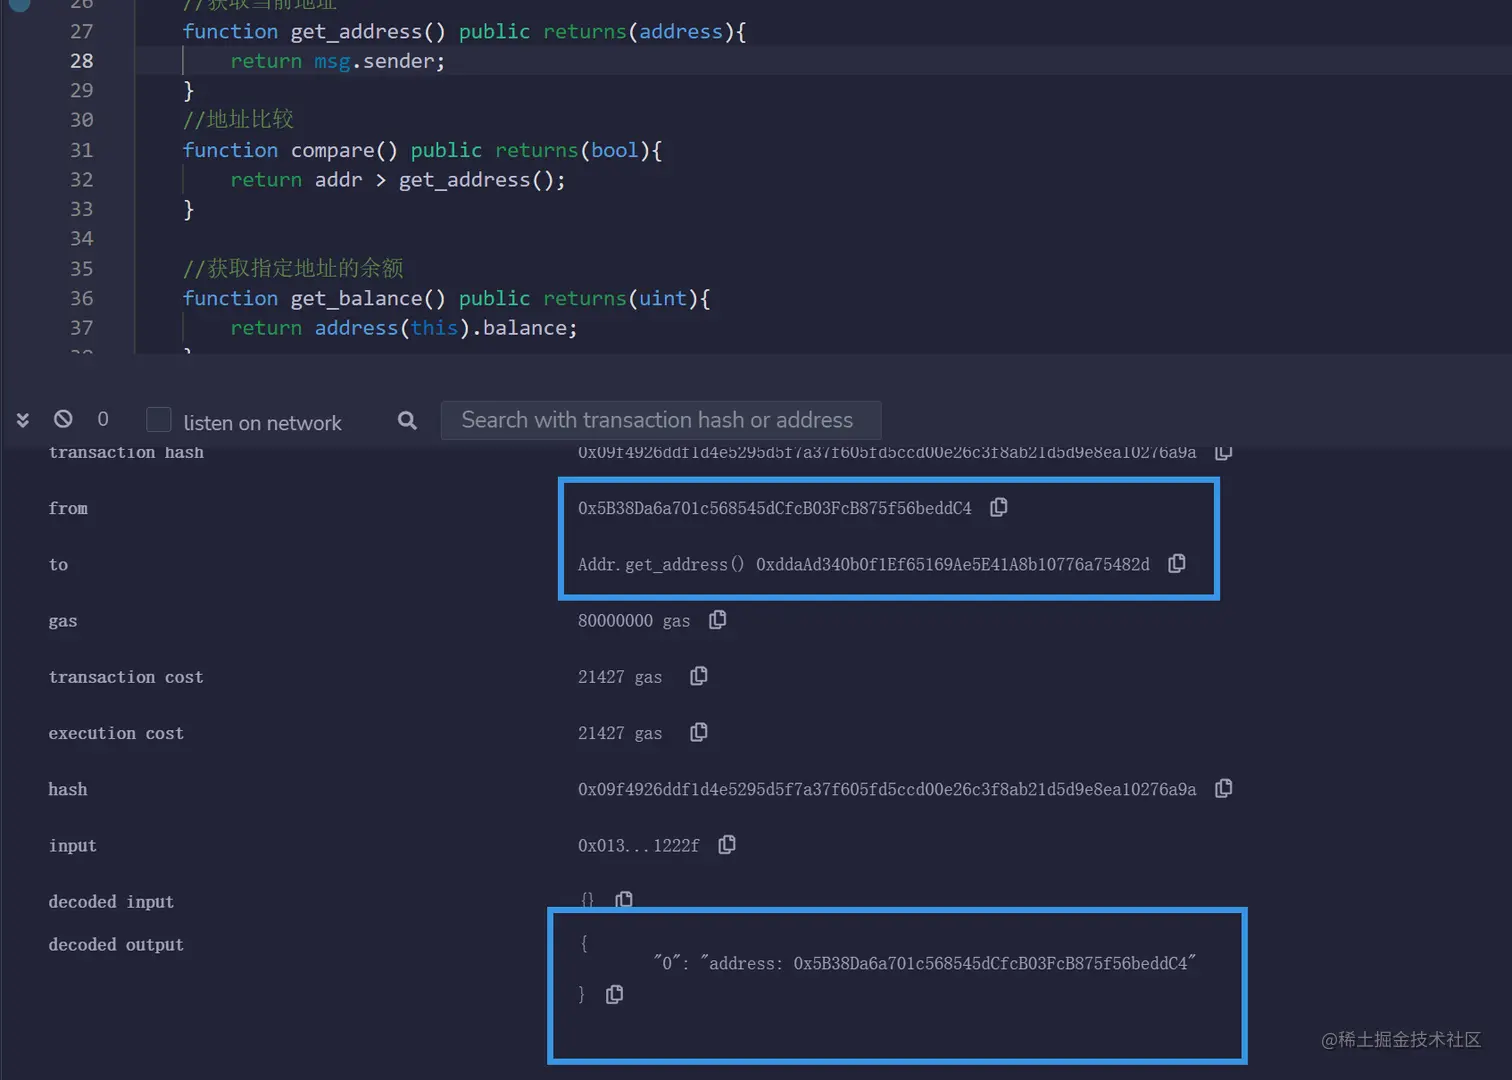The image size is (1512, 1080).
Task: Click 'get_balance()' function name in code
Action: 368,298
